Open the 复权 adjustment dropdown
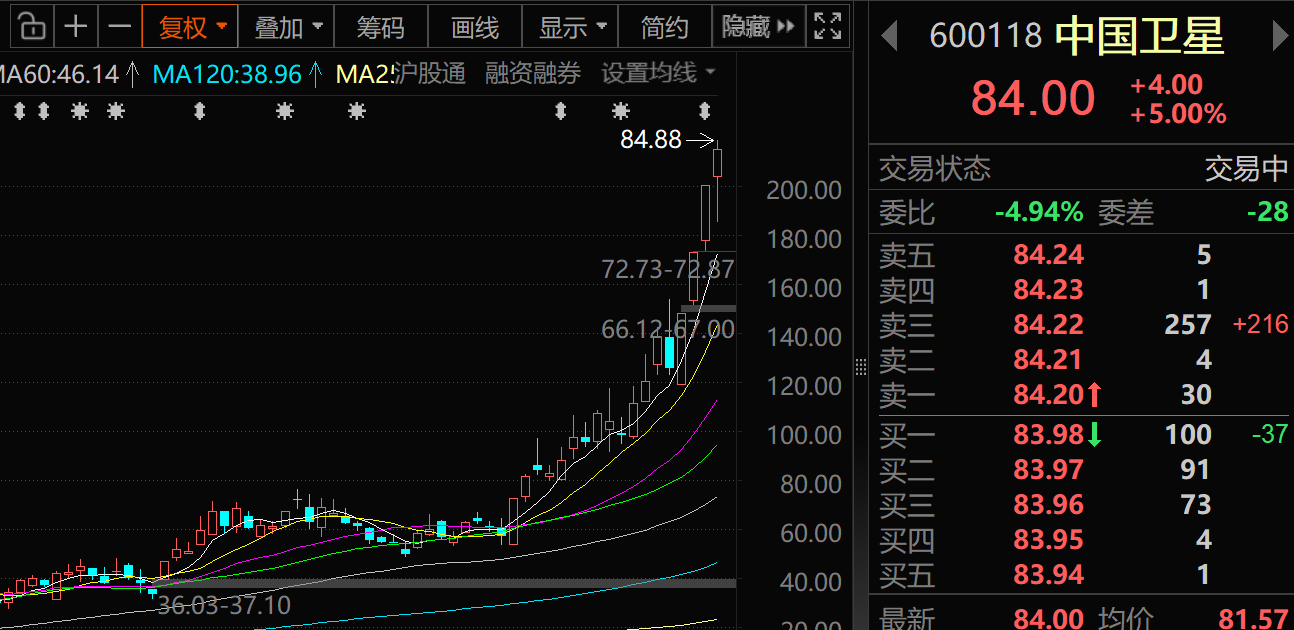This screenshot has width=1294, height=630. point(190,26)
